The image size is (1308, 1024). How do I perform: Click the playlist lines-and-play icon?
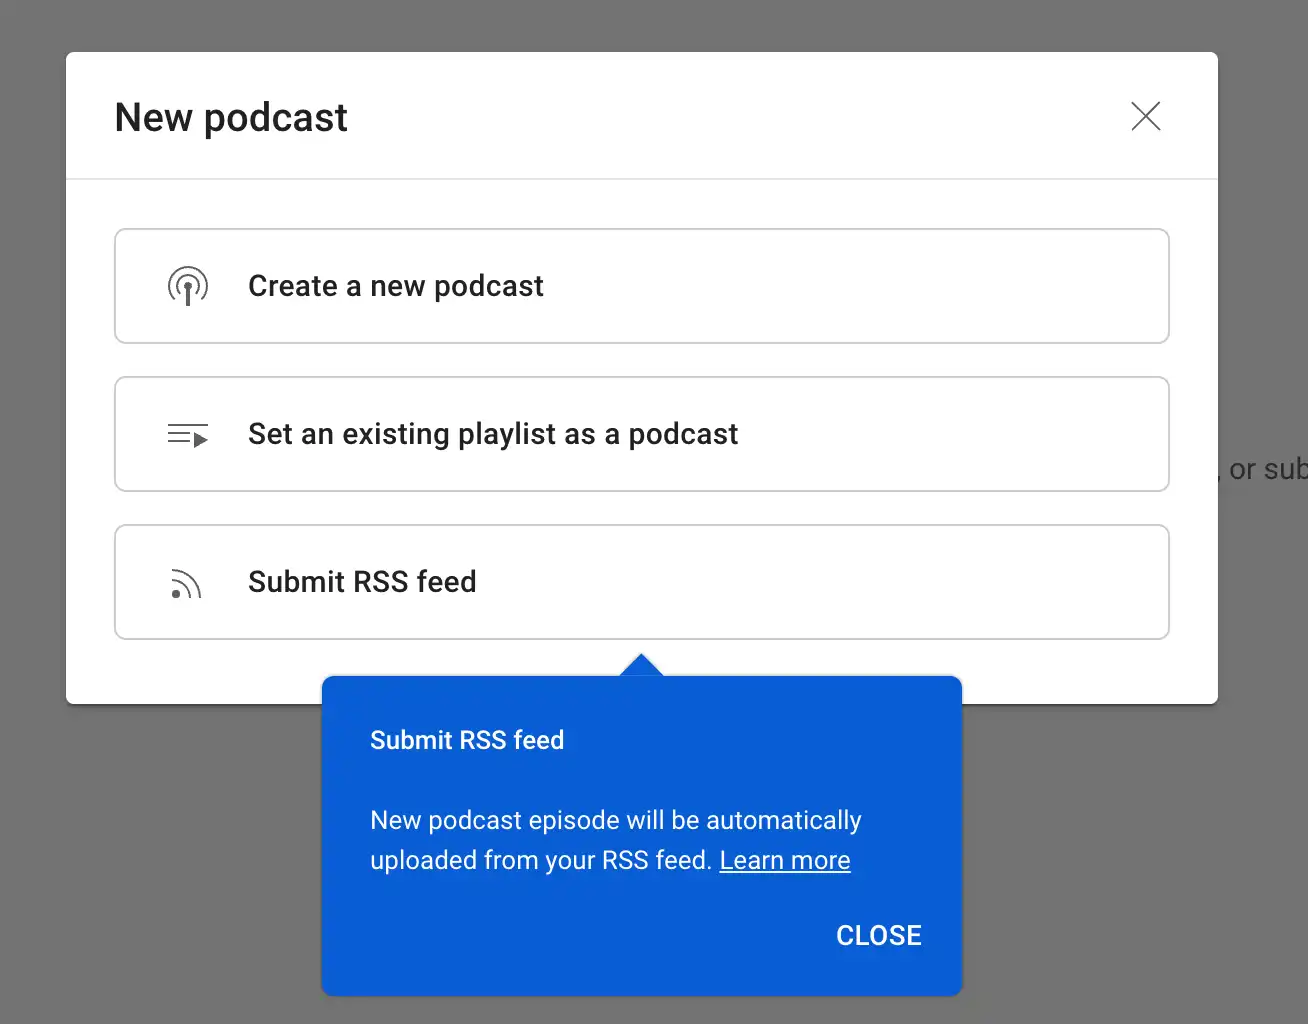coord(188,435)
